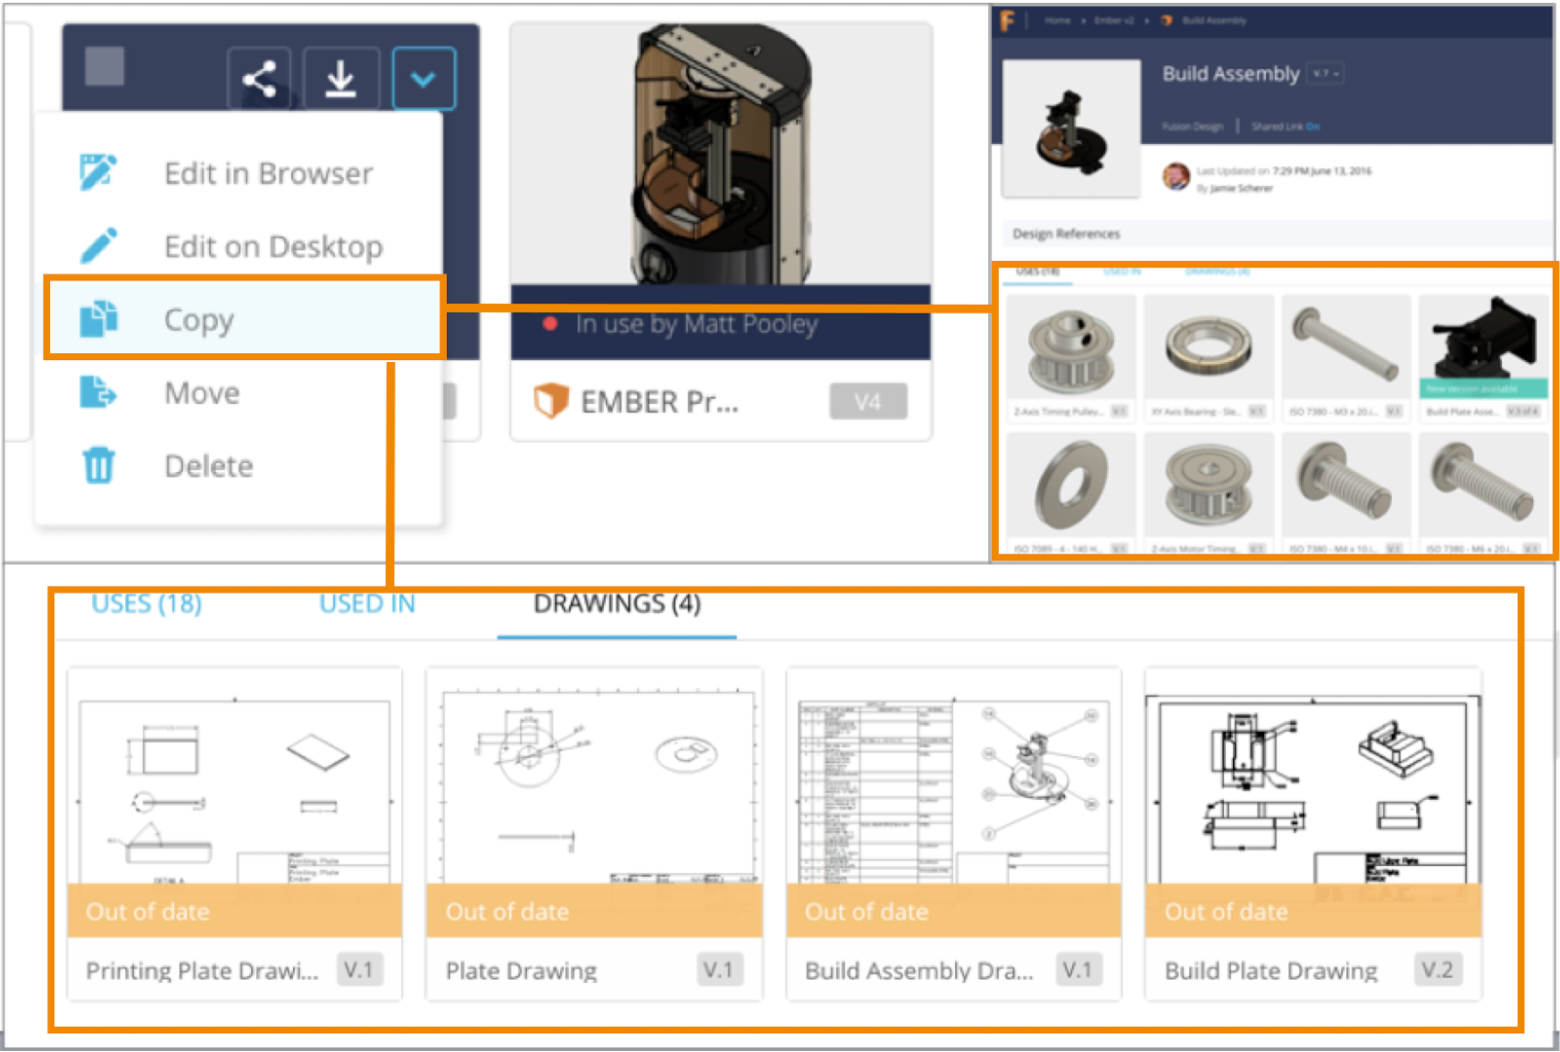Click the download icon on the file card

[341, 78]
